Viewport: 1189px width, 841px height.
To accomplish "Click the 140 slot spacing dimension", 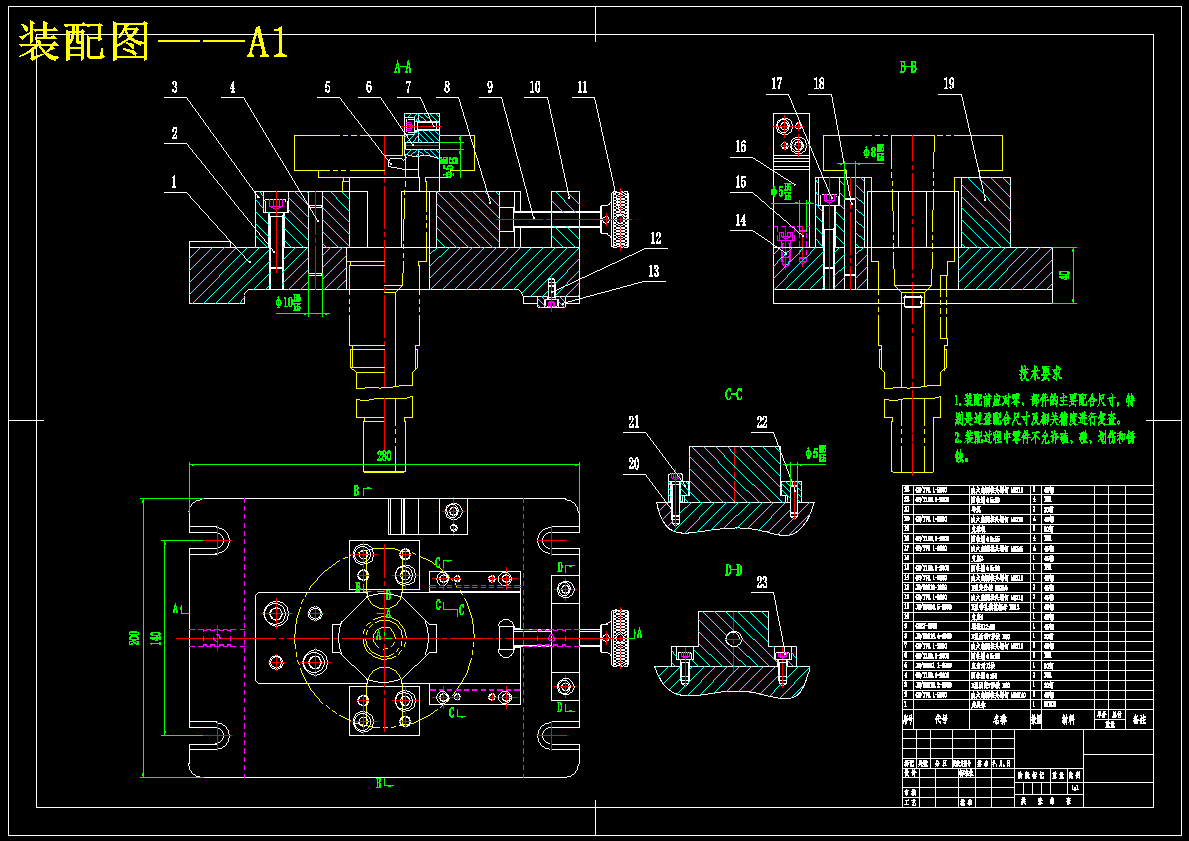I will point(155,637).
